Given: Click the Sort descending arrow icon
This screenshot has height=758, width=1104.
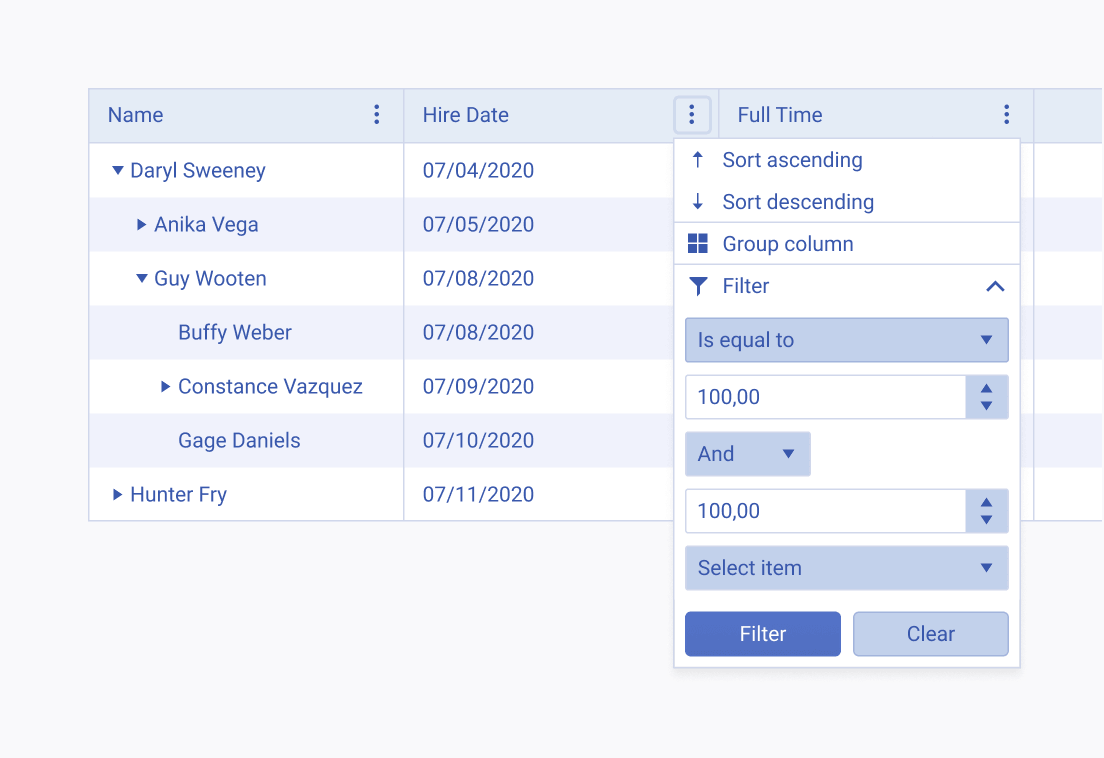Looking at the screenshot, I should click(698, 202).
